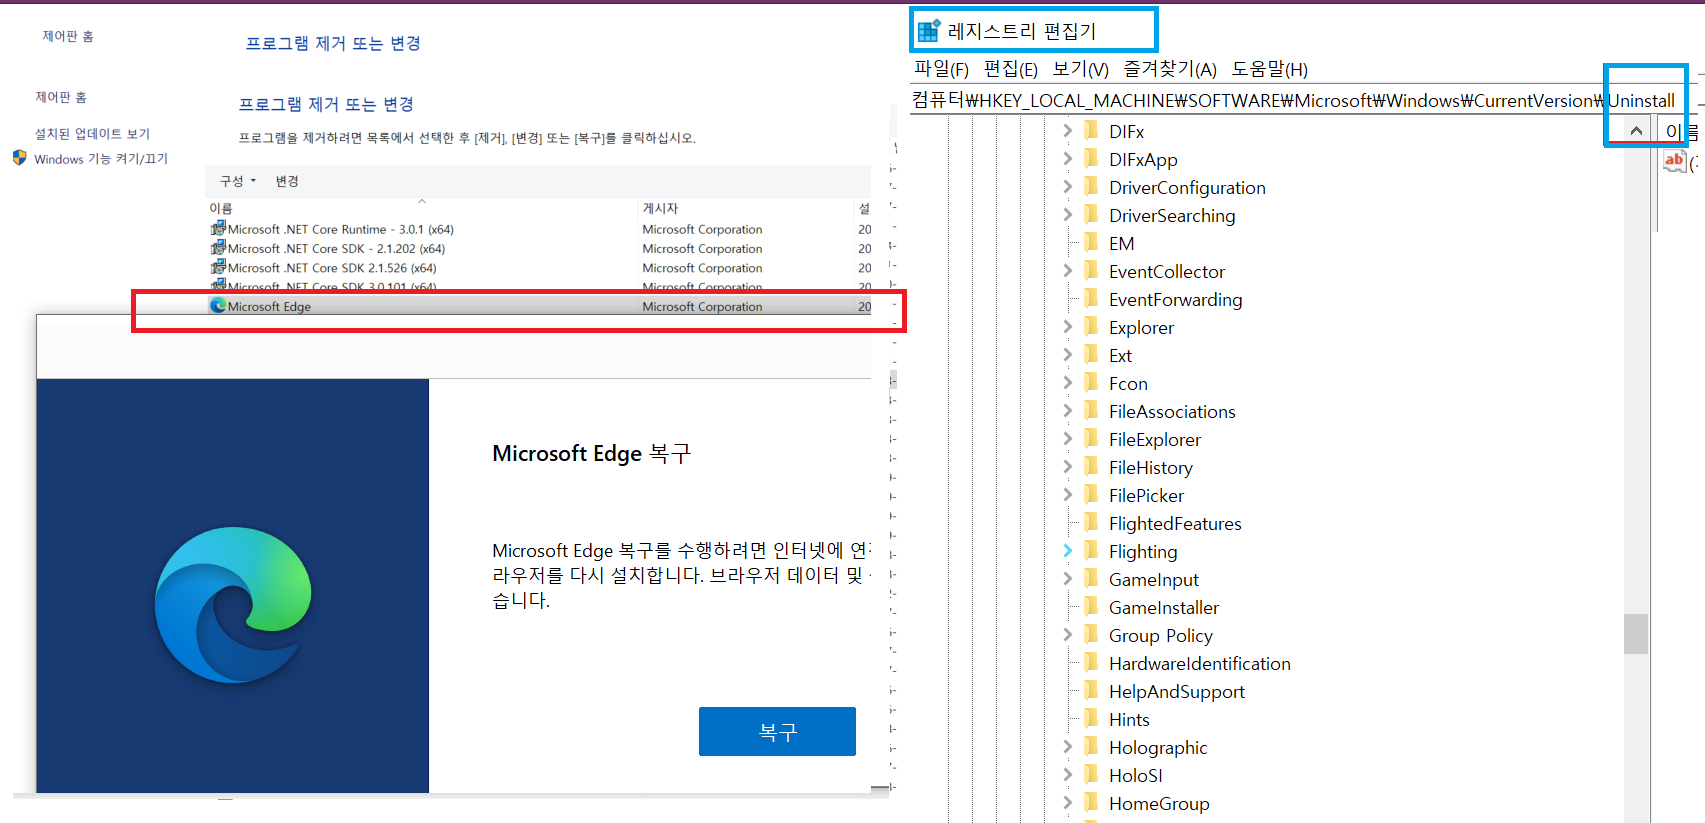Open the 파일(F) menu
This screenshot has height=823, width=1705.
click(941, 69)
